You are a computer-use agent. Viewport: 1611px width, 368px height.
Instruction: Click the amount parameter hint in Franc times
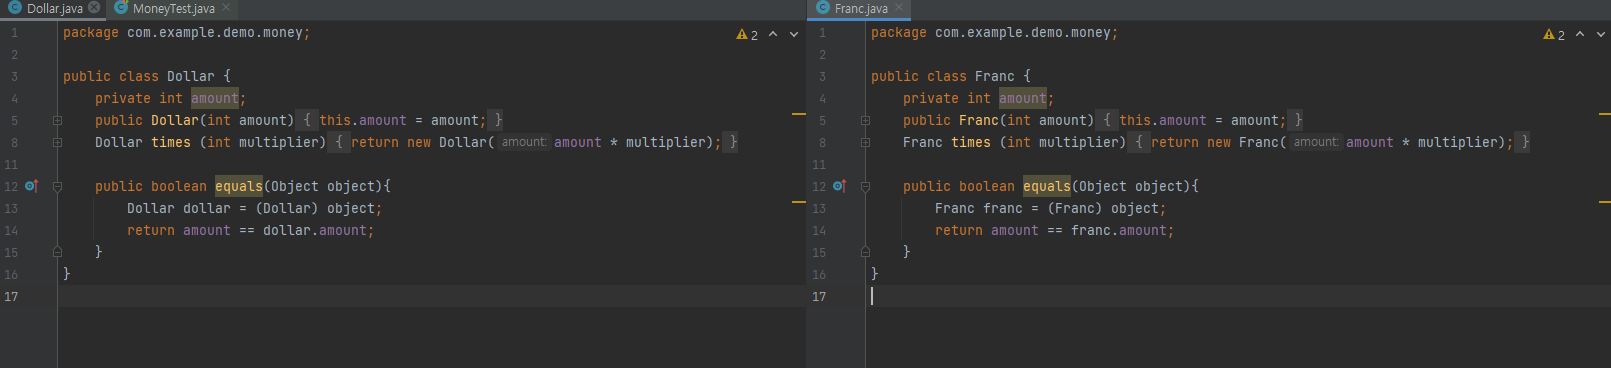click(x=1315, y=142)
